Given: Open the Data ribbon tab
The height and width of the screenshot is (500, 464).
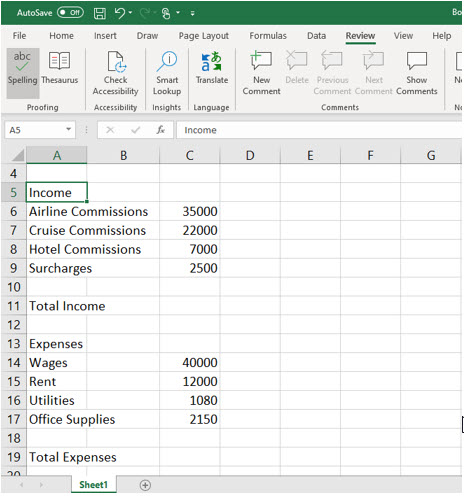Looking at the screenshot, I should [316, 36].
